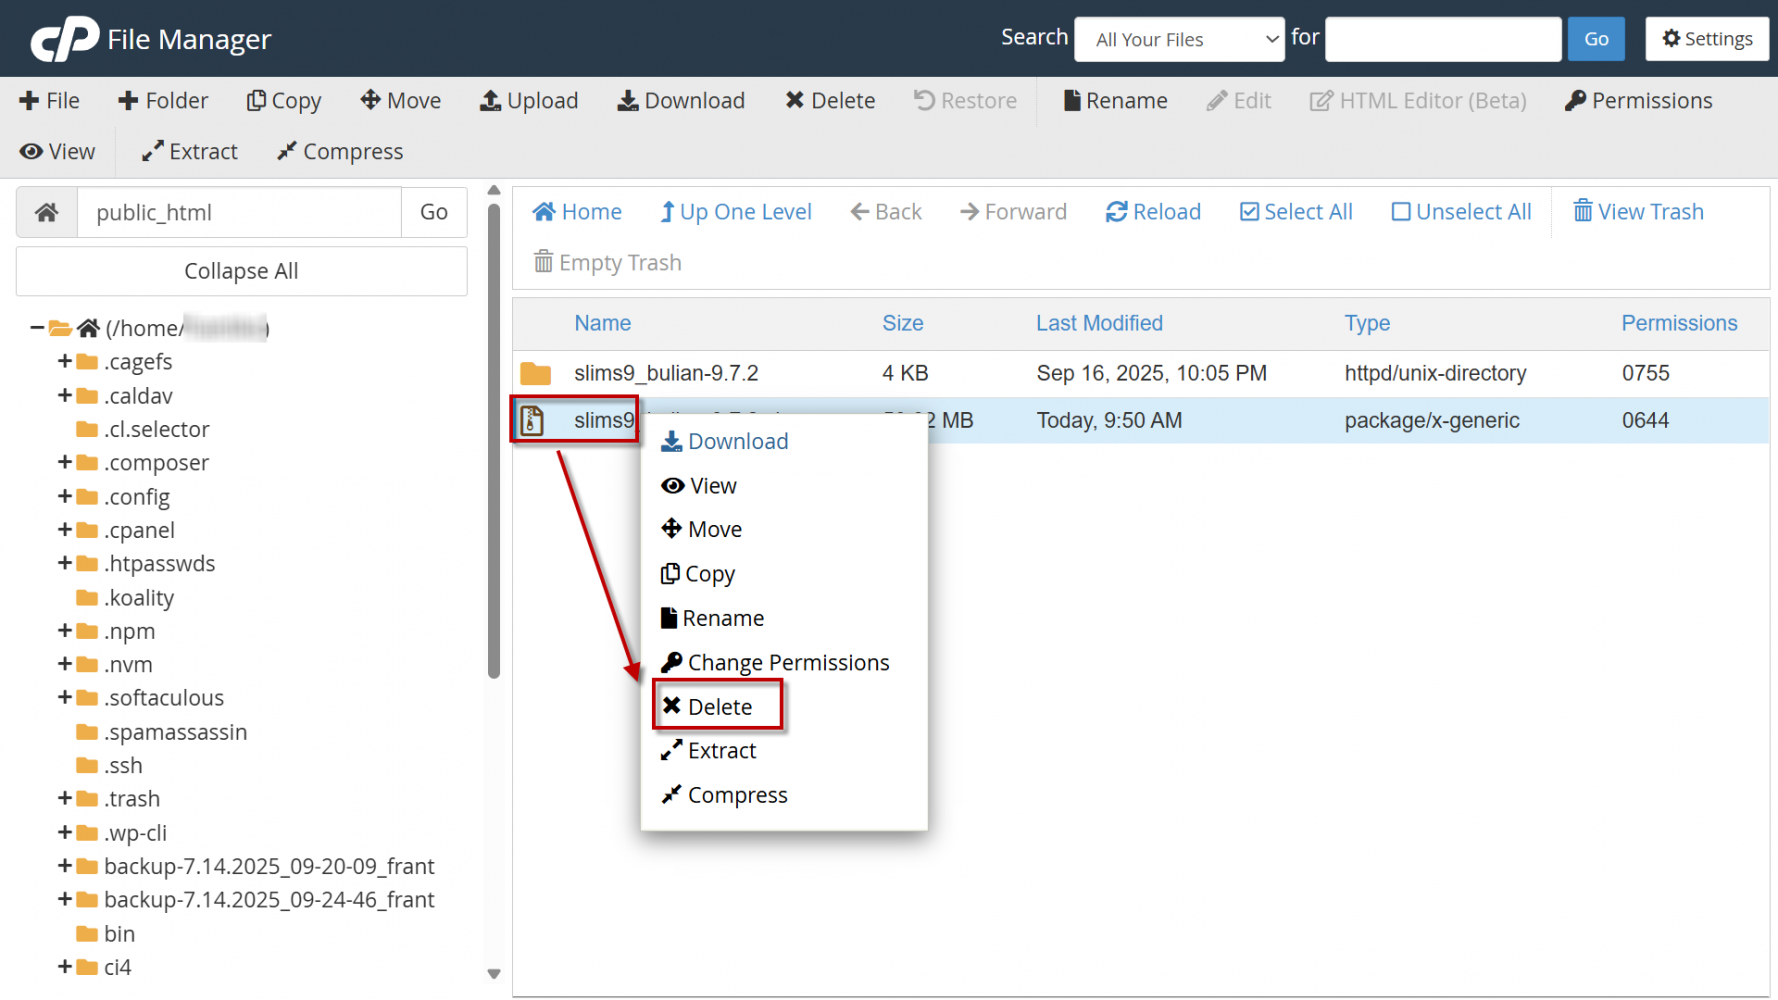
Task: Open View Trash
Action: 1638,212
